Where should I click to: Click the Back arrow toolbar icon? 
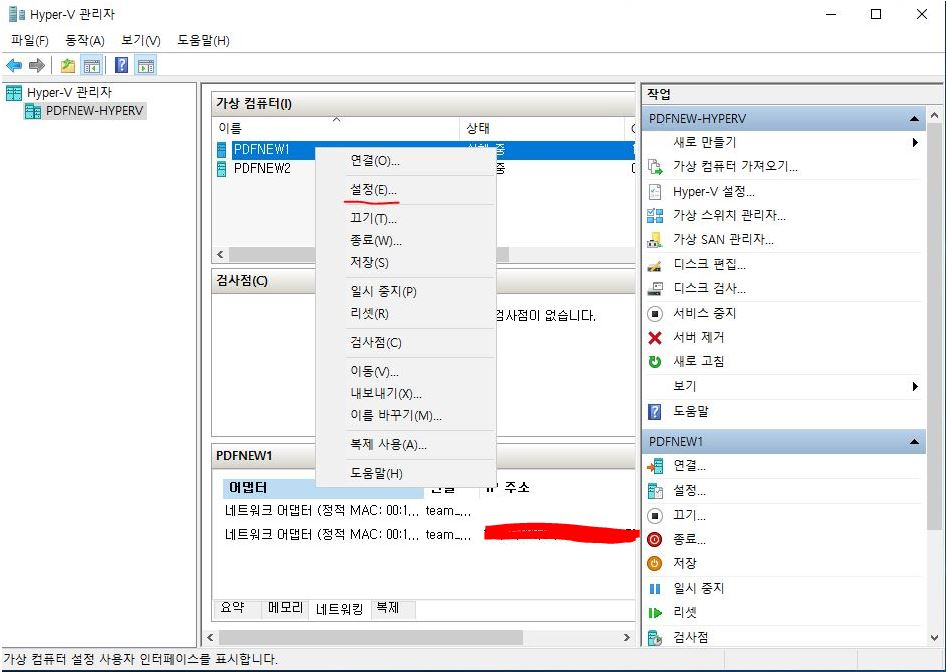pos(14,65)
